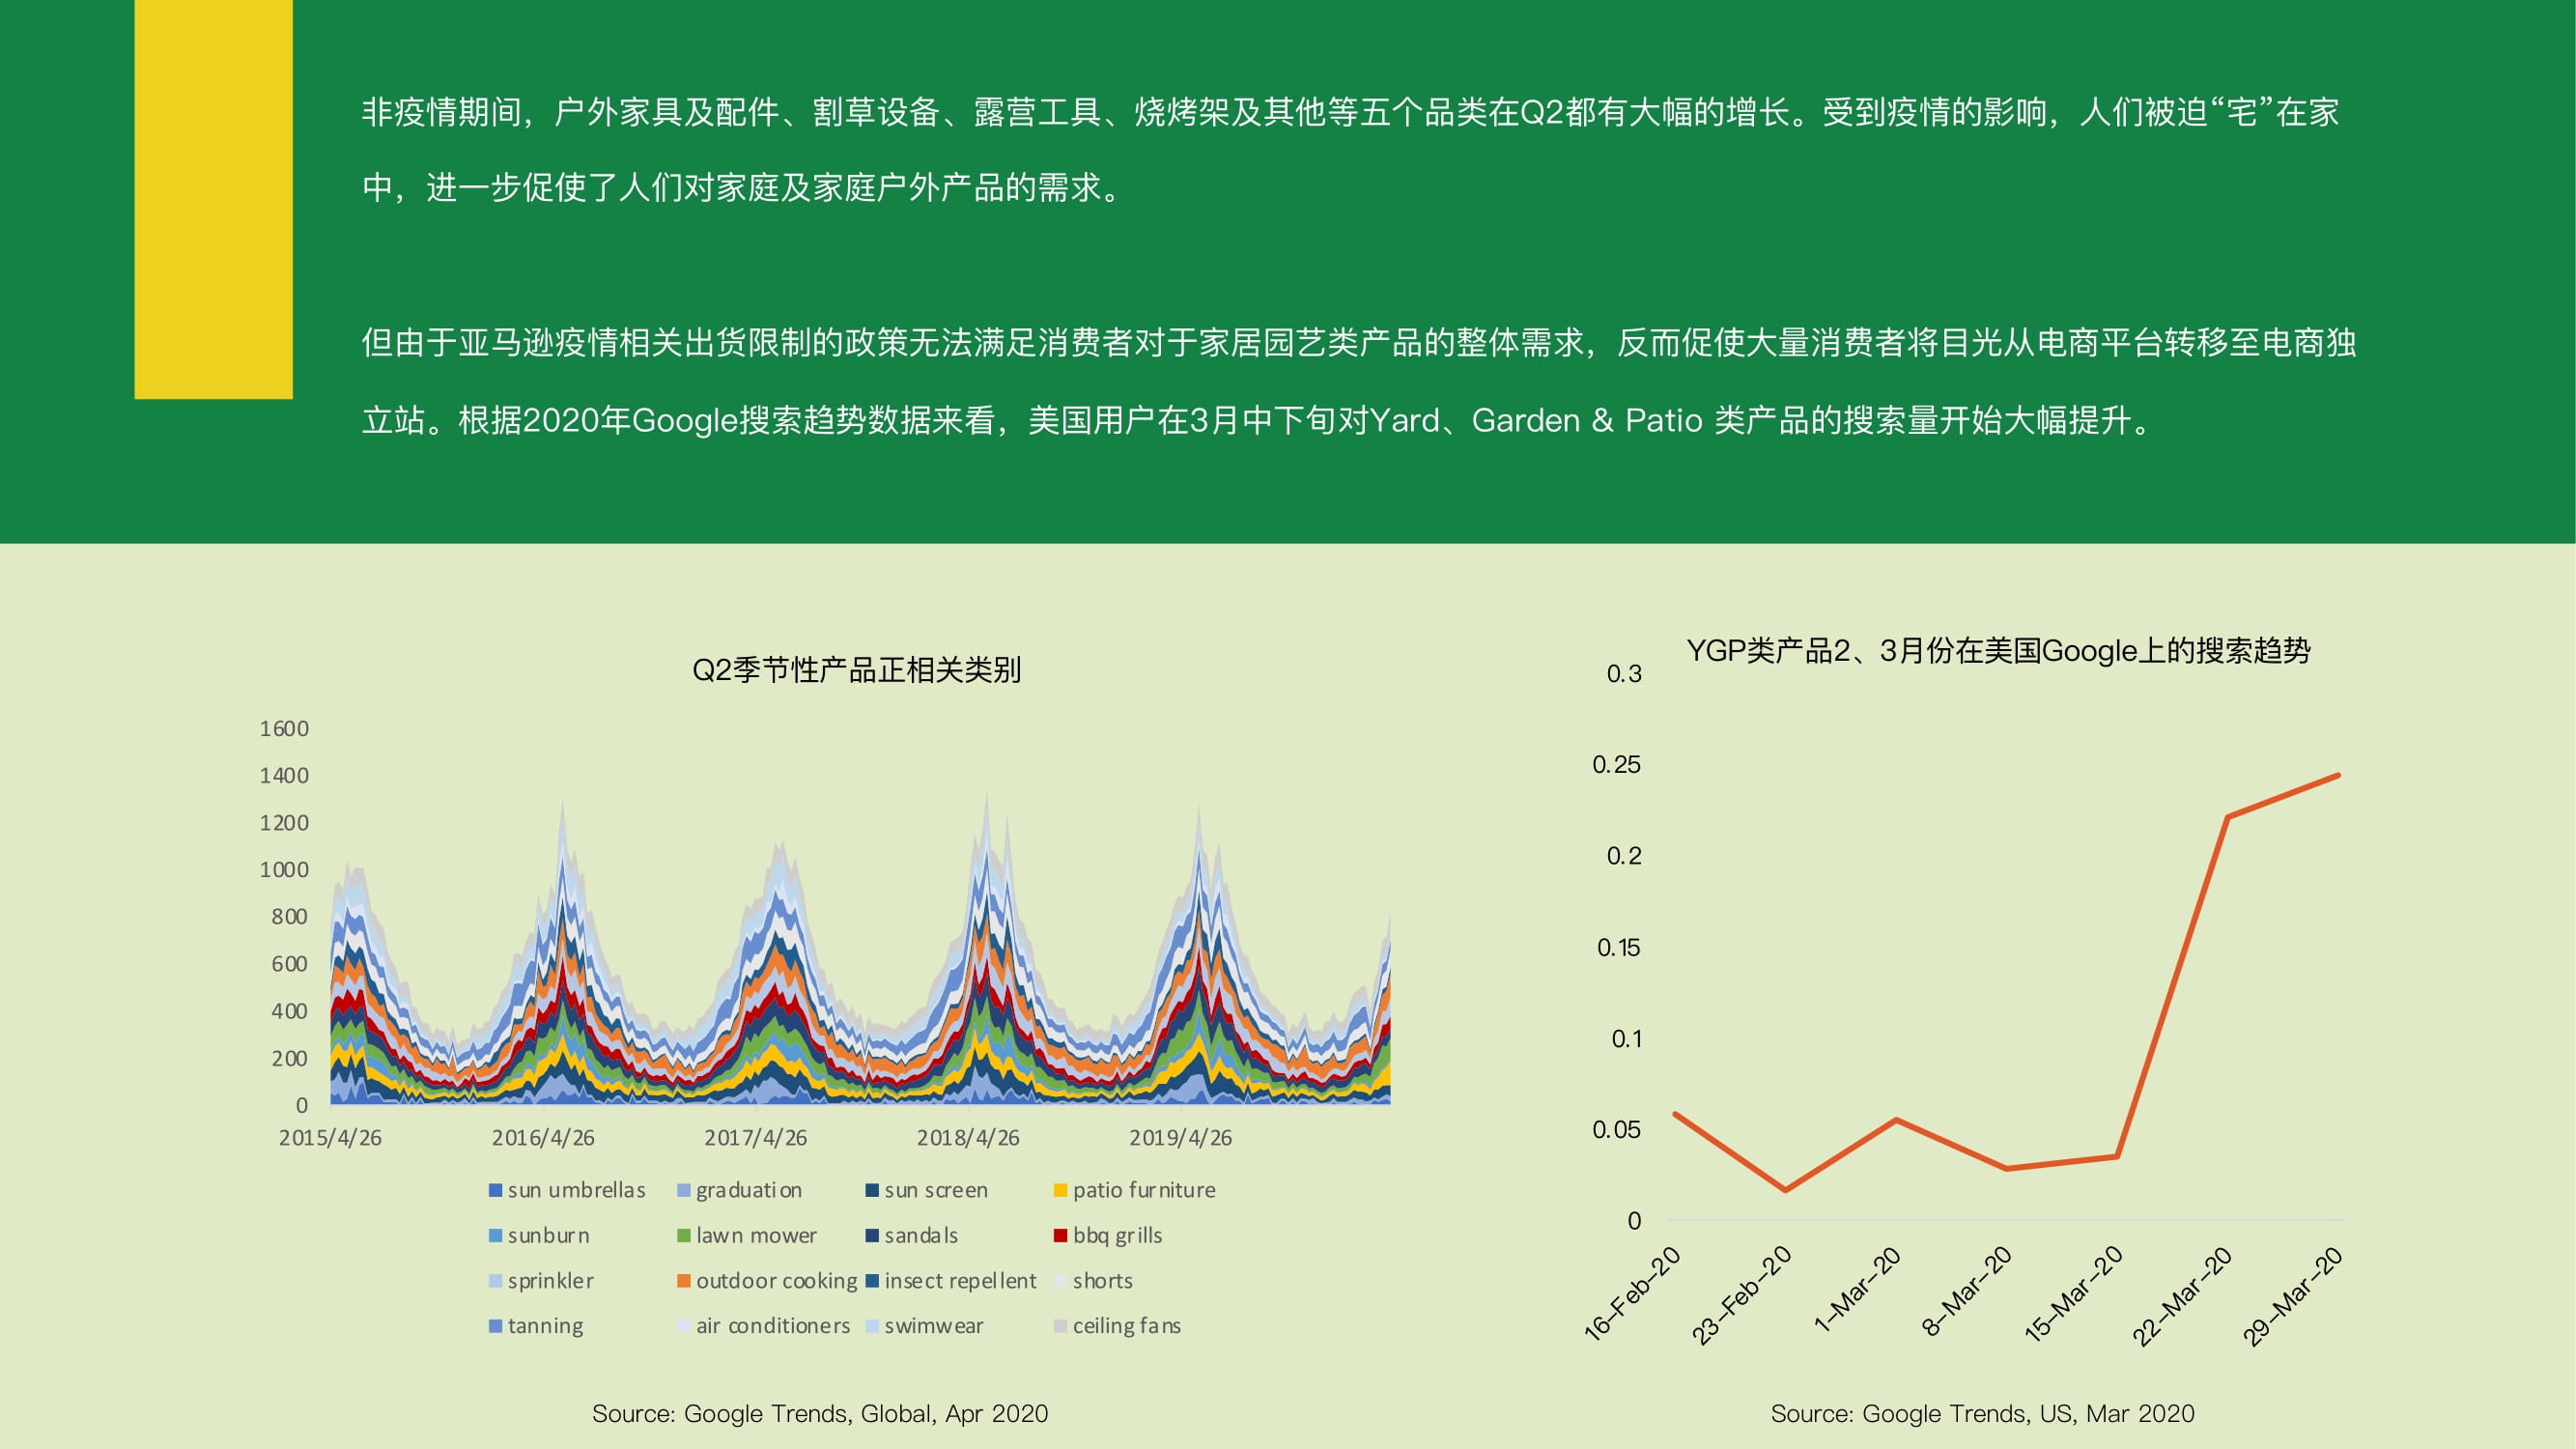Image resolution: width=2576 pixels, height=1449 pixels.
Task: Click the 2018/4/26 x-axis date label
Action: click(968, 1137)
